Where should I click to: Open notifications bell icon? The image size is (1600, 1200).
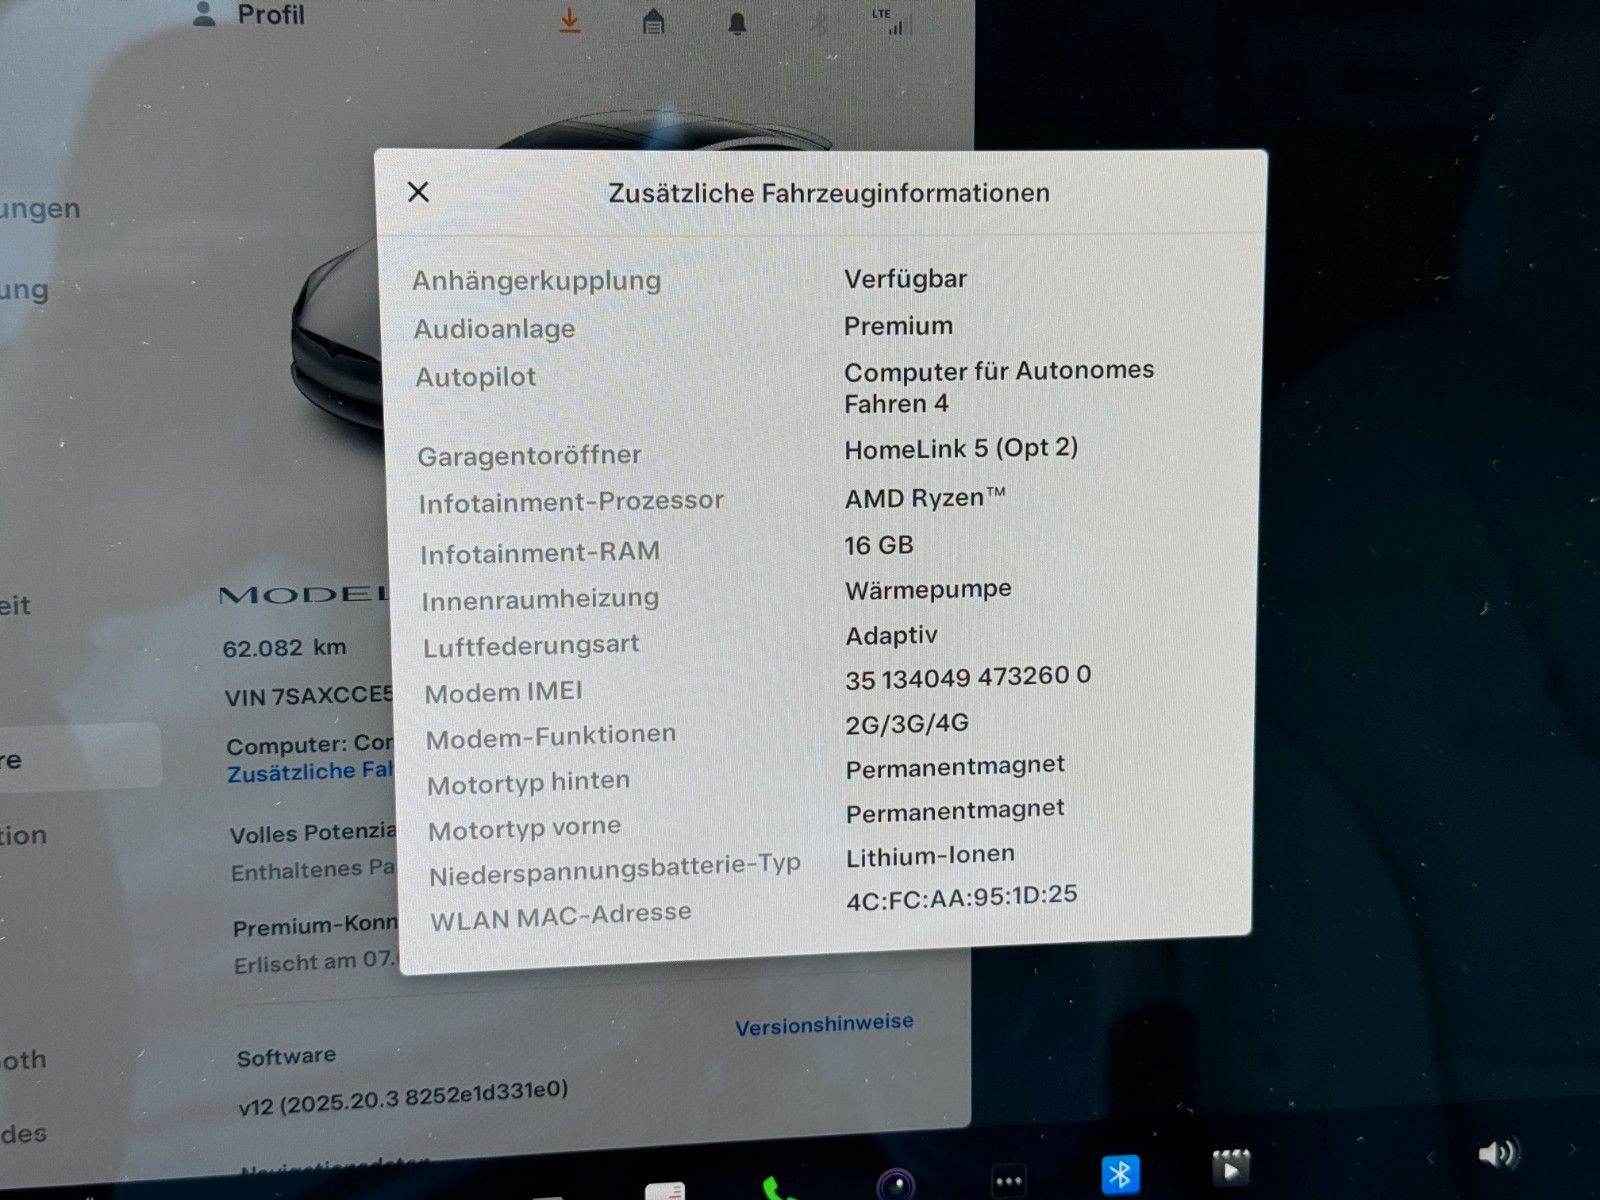pyautogui.click(x=737, y=24)
